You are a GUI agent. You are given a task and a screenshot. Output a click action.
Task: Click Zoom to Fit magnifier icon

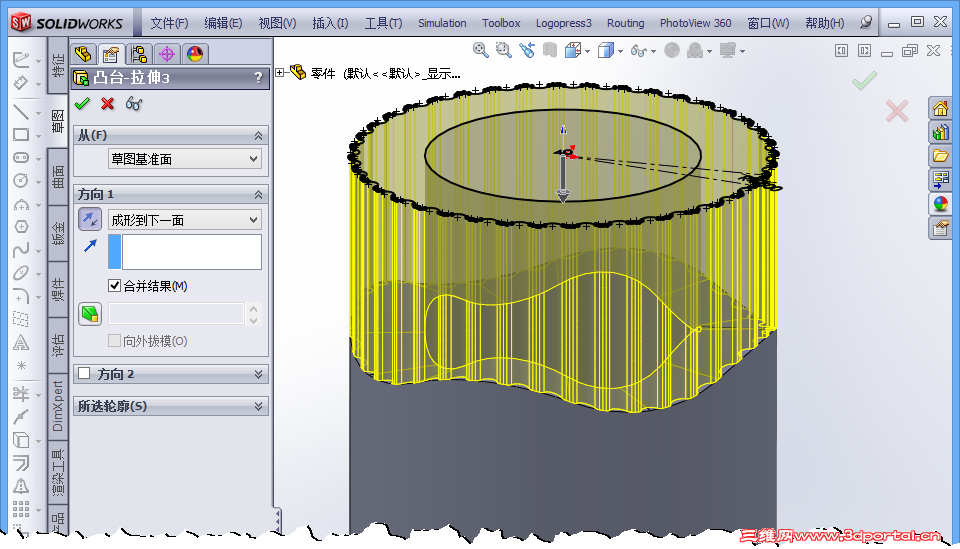click(x=481, y=51)
